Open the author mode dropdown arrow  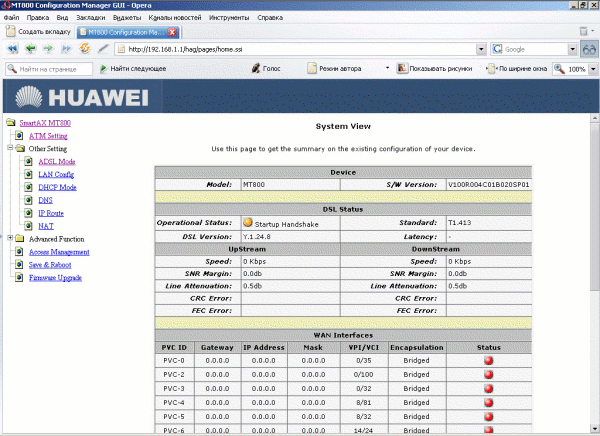point(387,68)
